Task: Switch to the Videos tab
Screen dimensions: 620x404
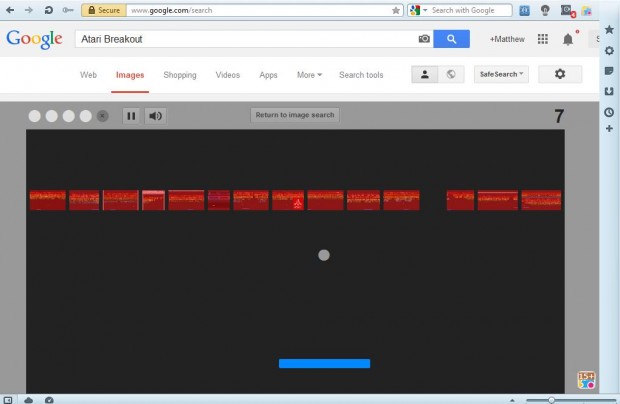Action: (228, 75)
